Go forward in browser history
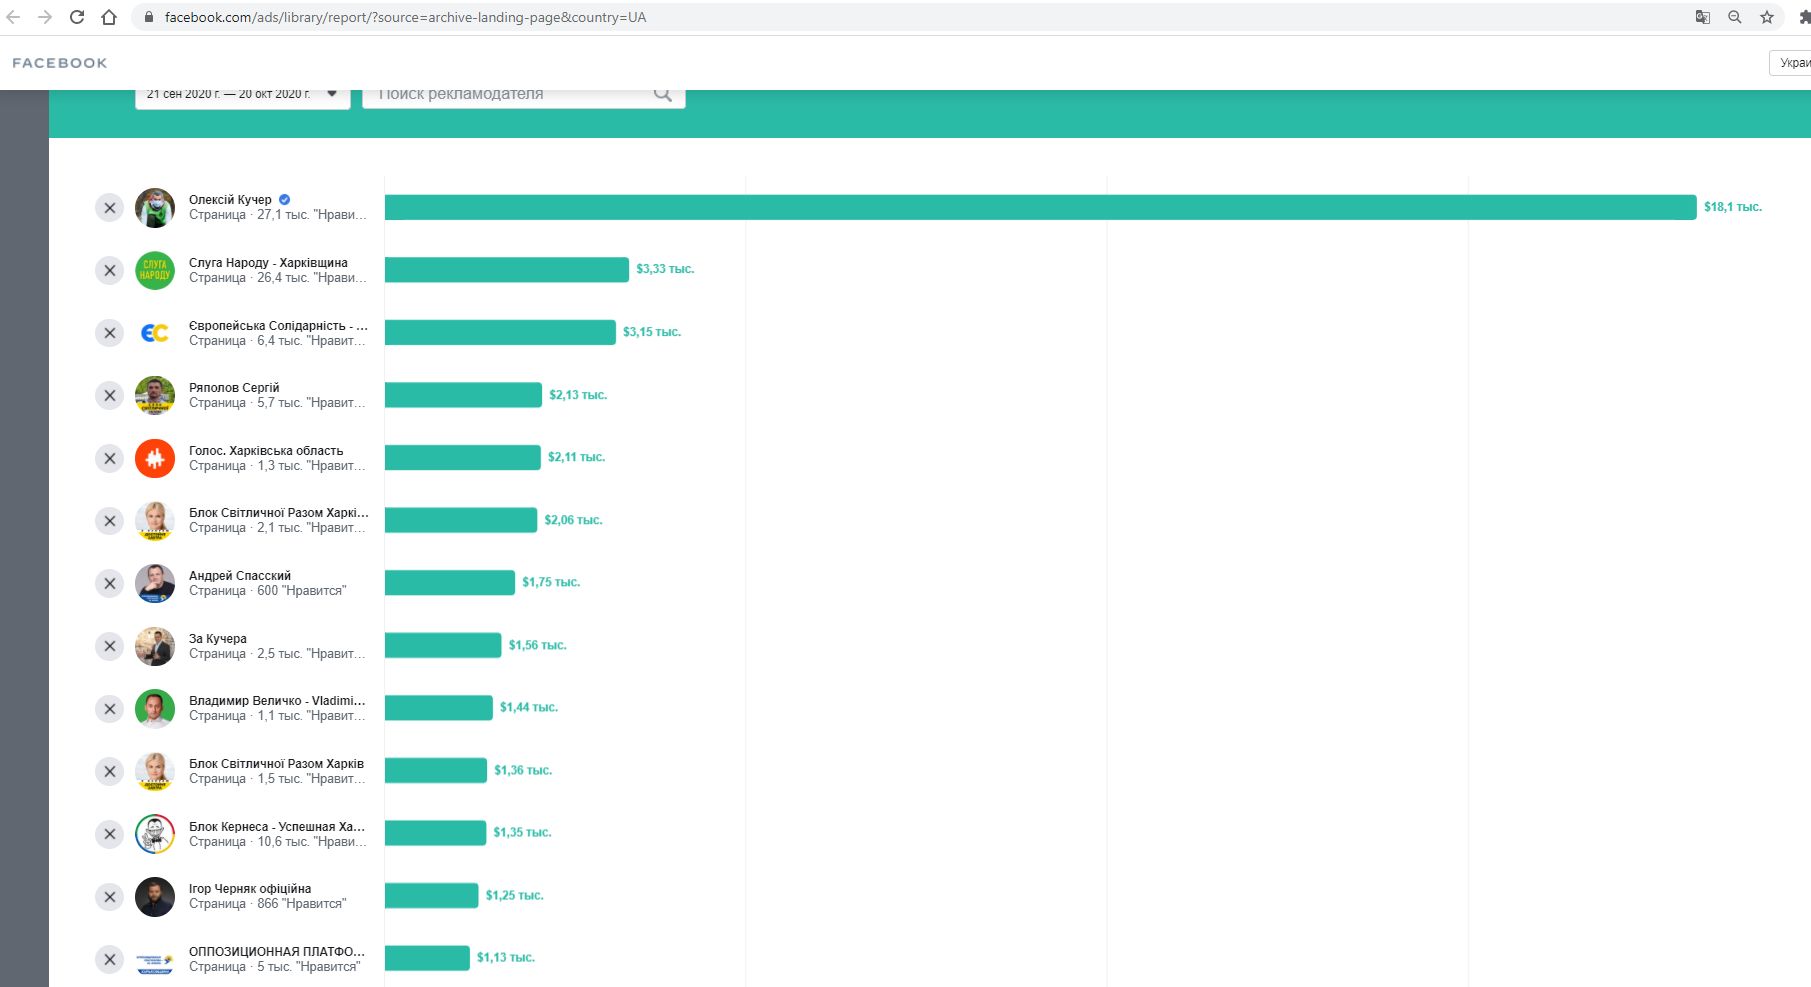This screenshot has width=1811, height=987. pos(45,17)
